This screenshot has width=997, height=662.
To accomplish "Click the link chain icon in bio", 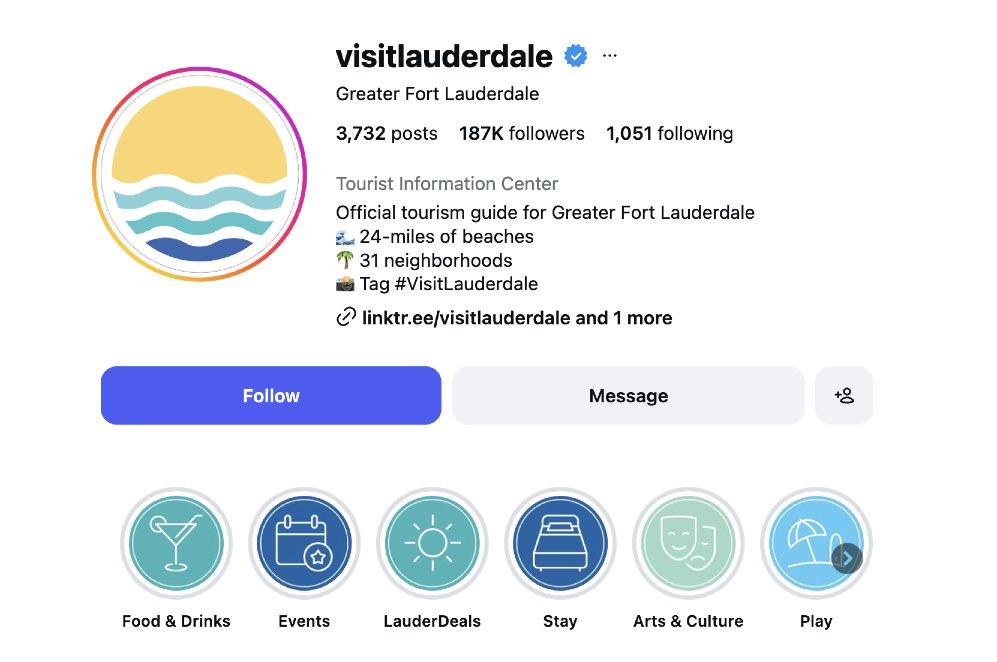I will (x=346, y=317).
